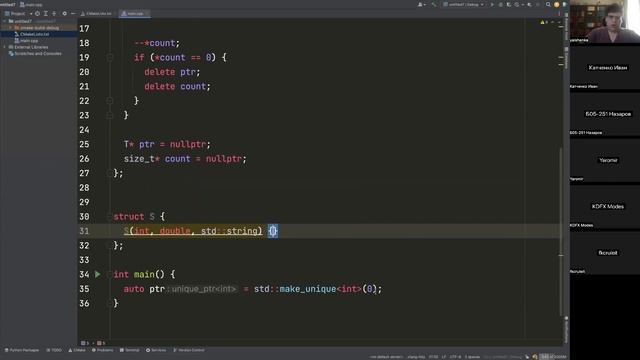Run main using gutter play icon

click(x=98, y=274)
